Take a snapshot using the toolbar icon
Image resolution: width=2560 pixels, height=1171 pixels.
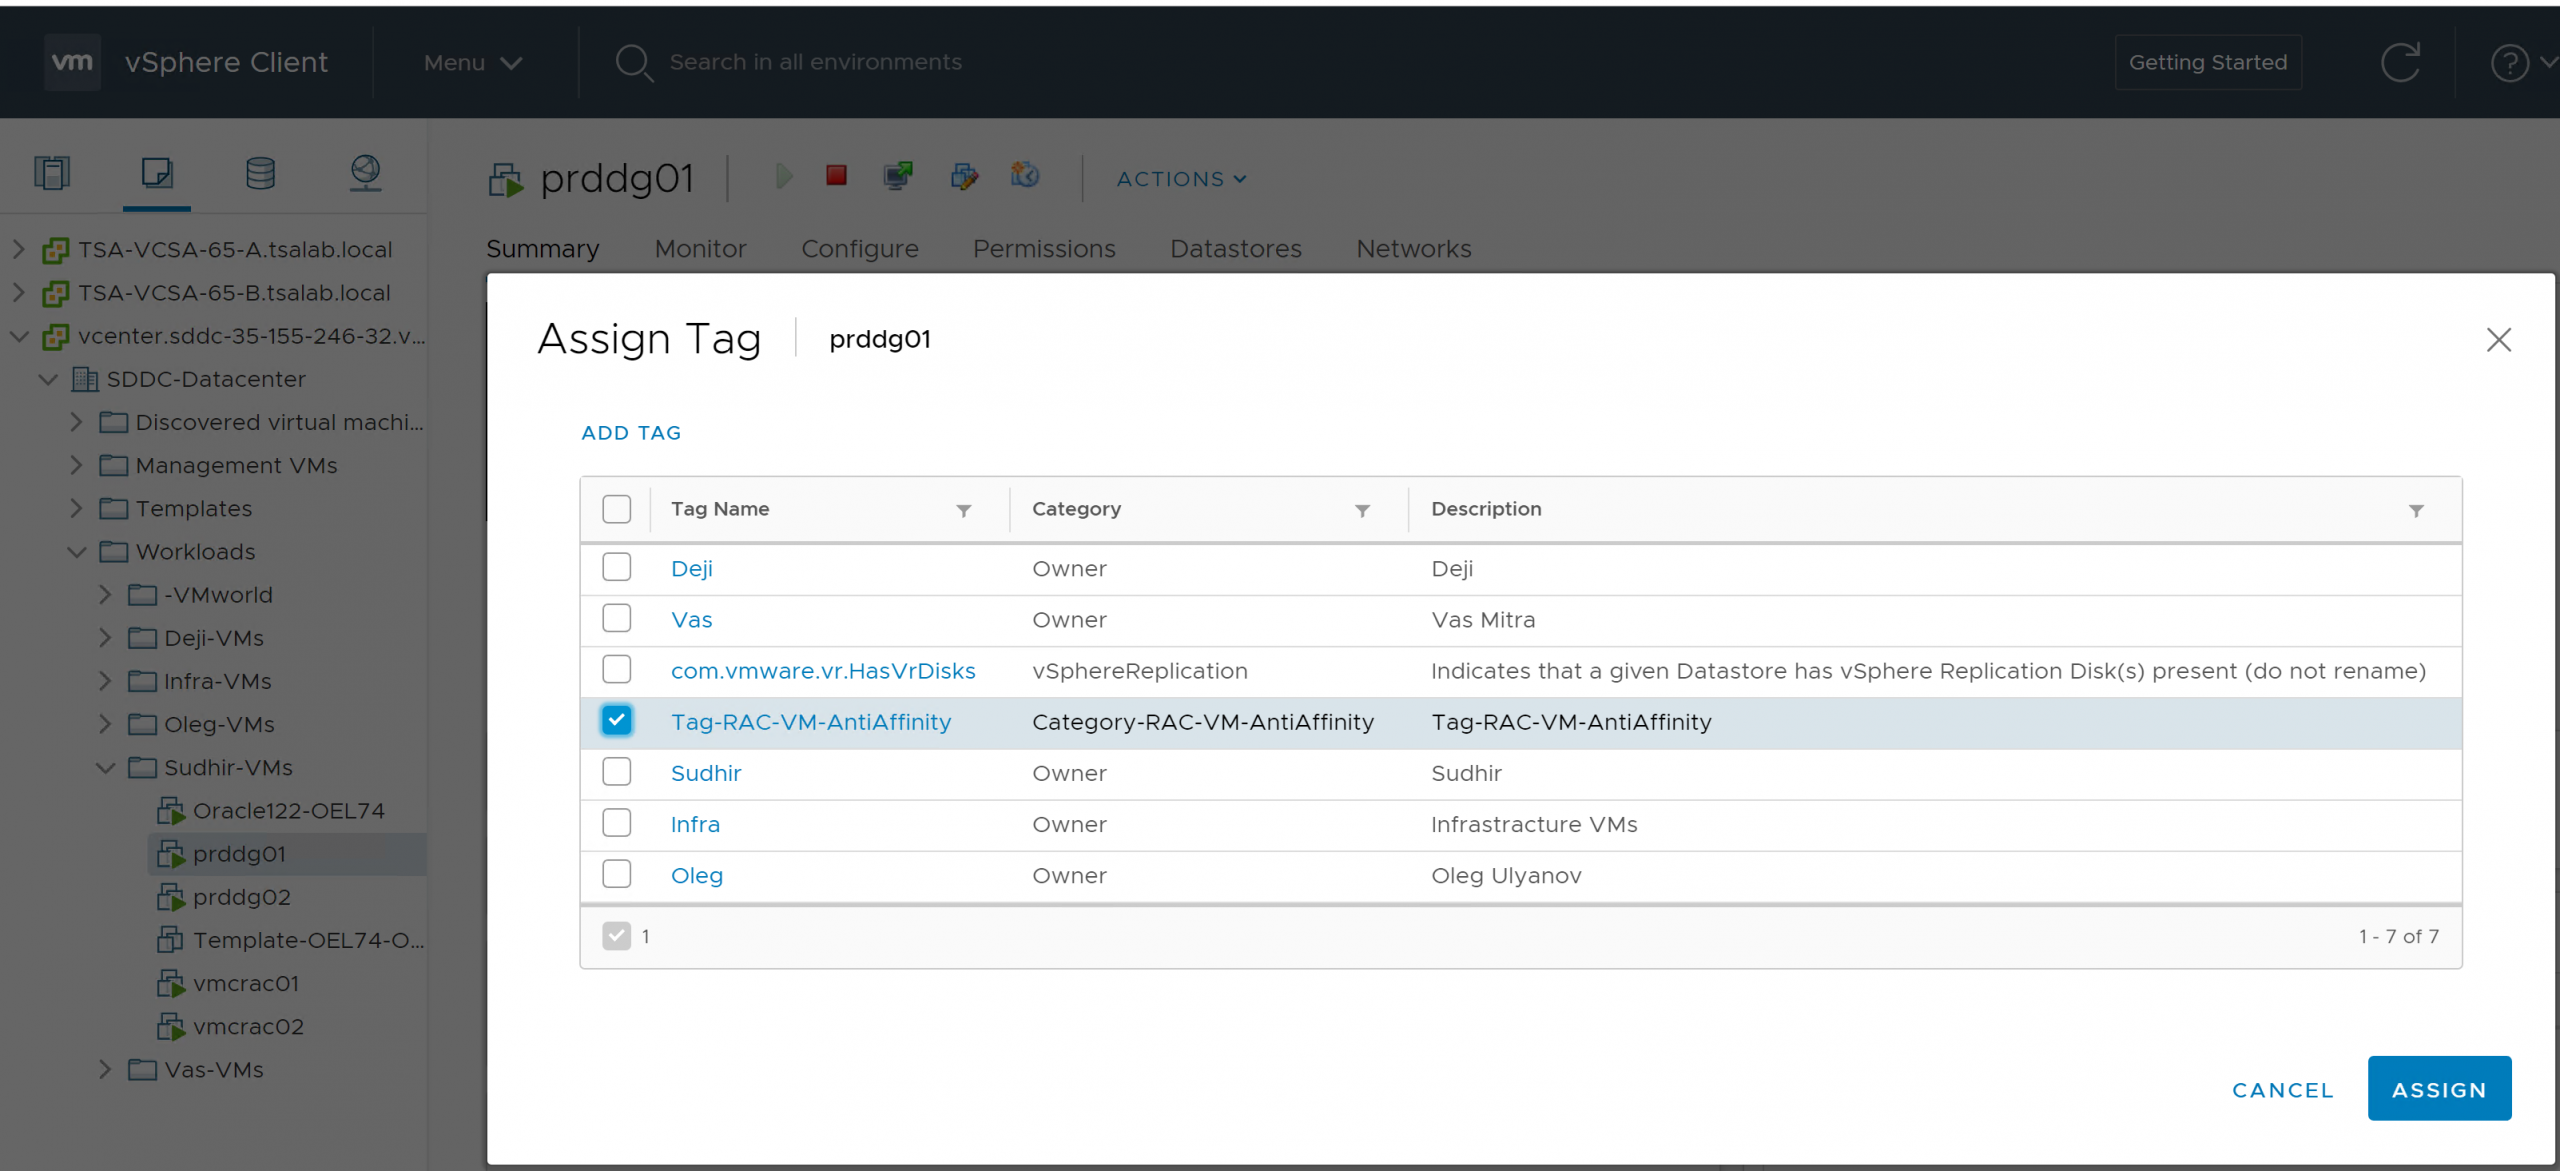point(1025,177)
